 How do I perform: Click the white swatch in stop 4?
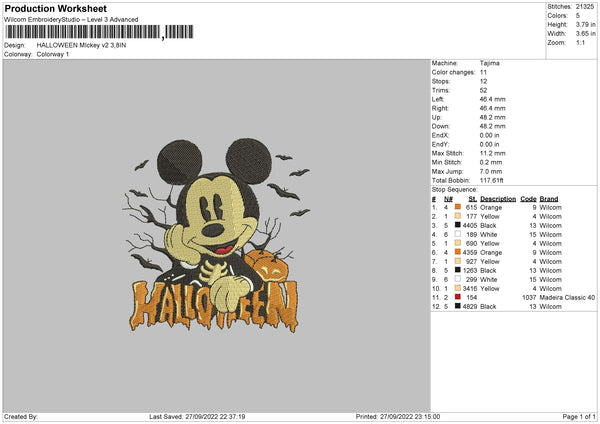click(457, 234)
